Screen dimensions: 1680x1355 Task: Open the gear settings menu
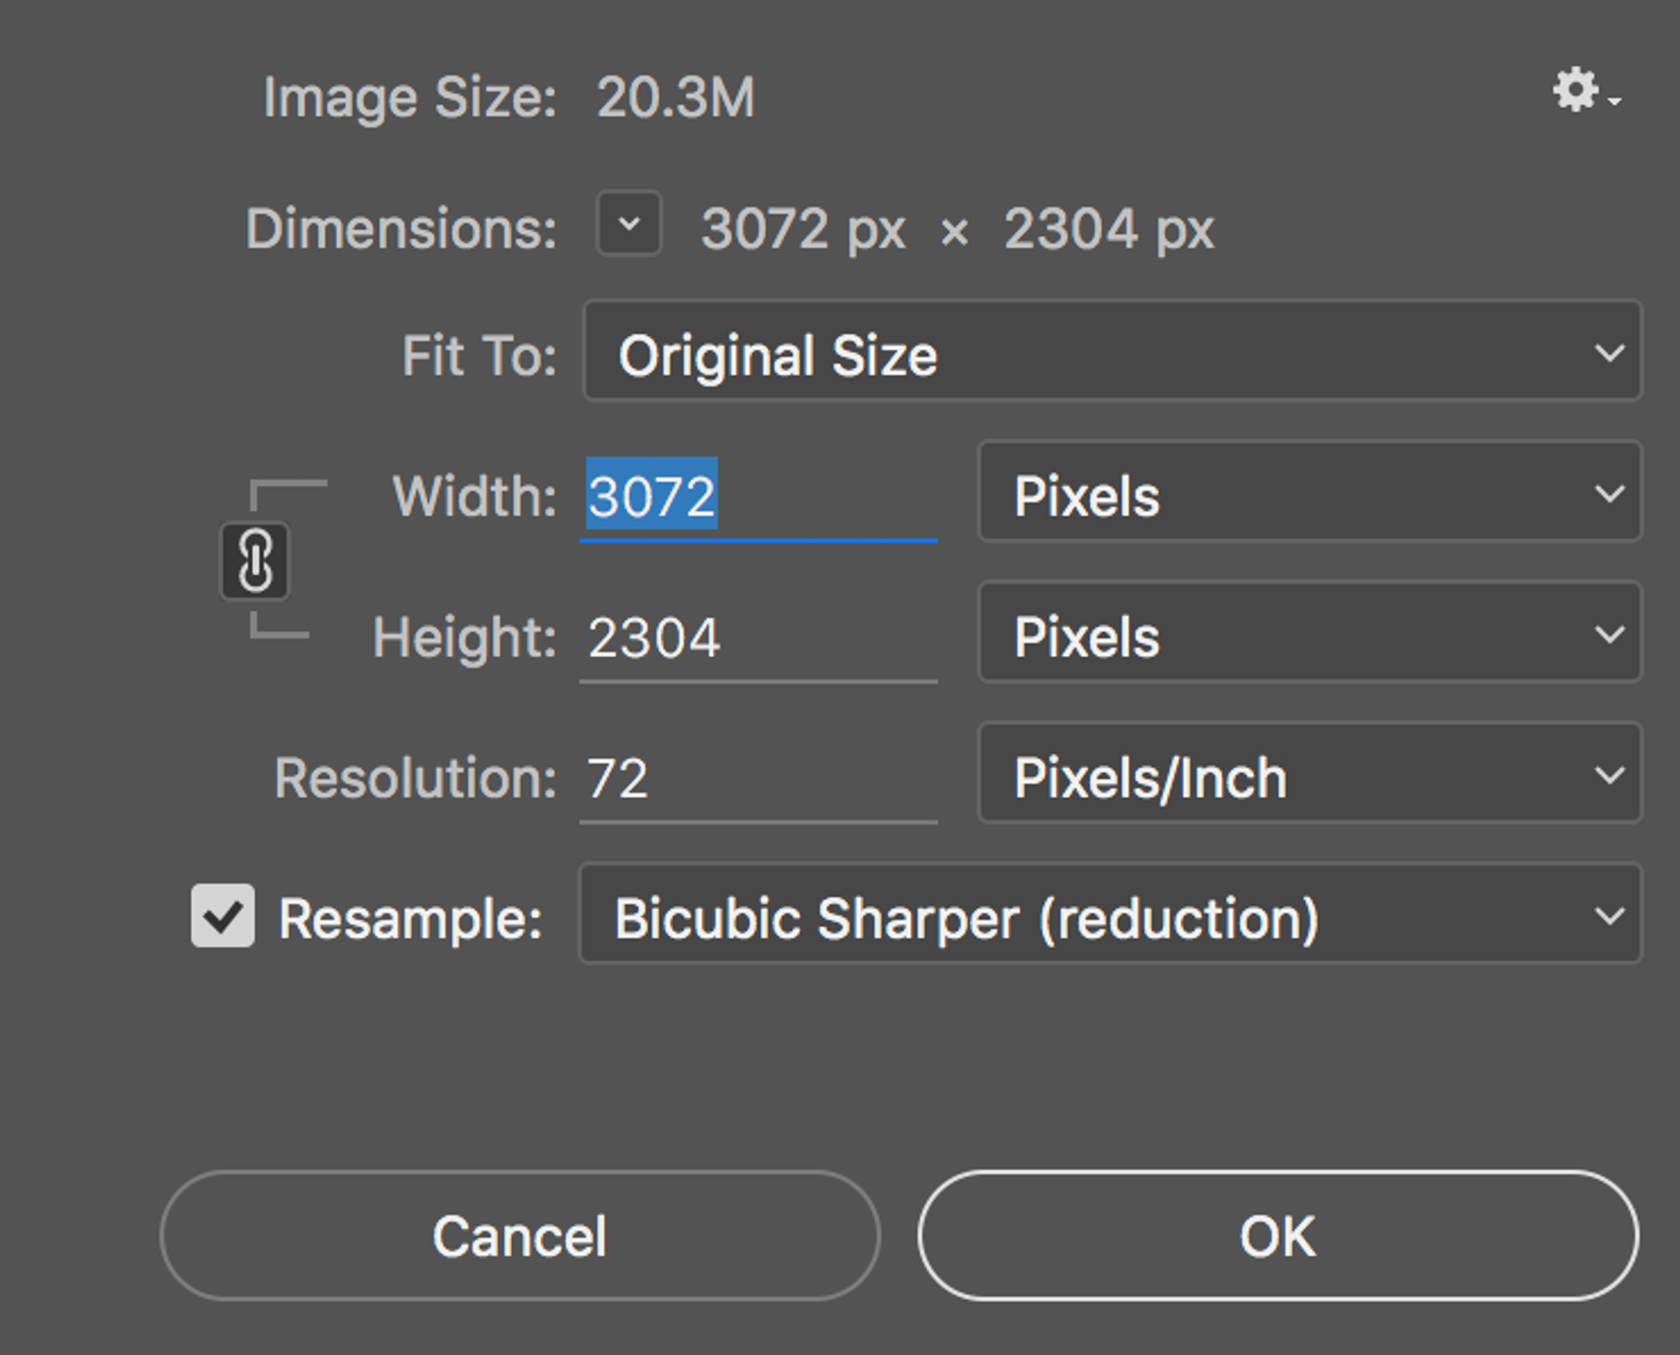pos(1583,92)
